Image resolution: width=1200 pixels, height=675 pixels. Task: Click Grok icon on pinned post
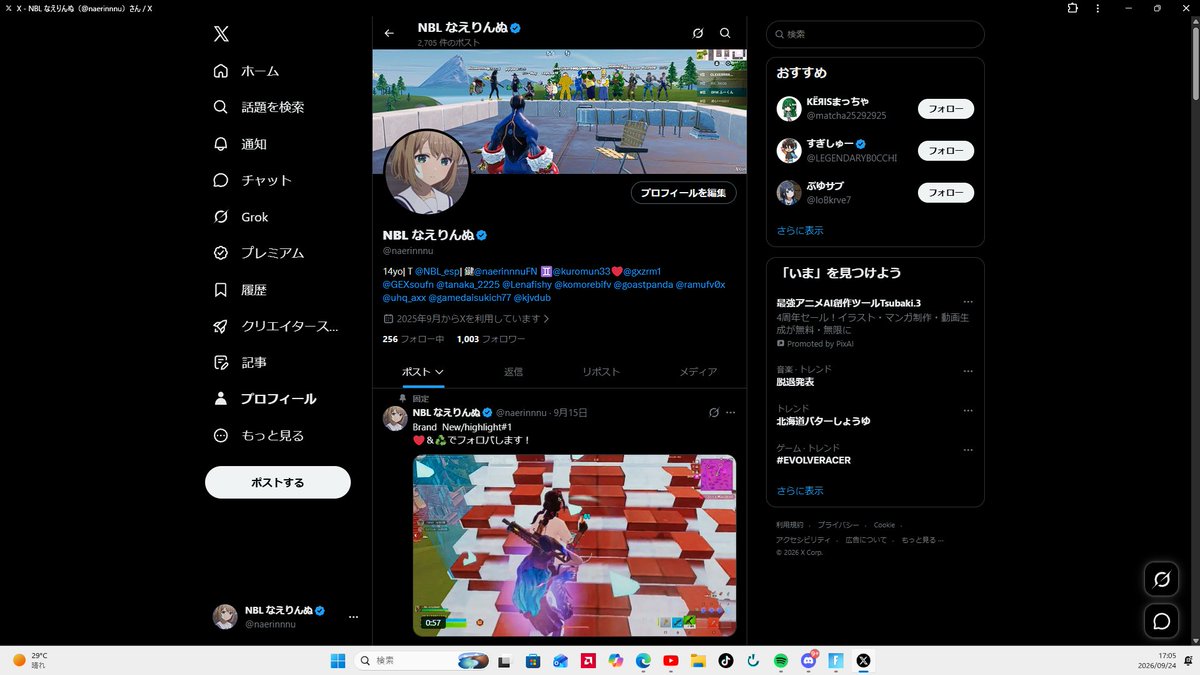714,412
